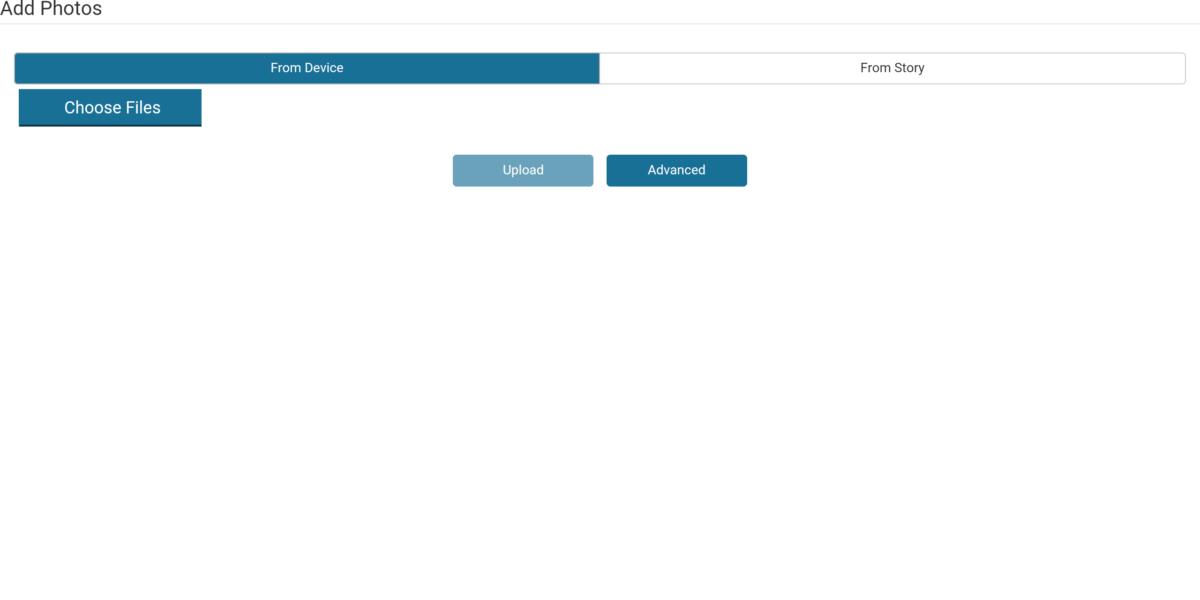
Task: Activate the From Device segment
Action: coord(307,68)
